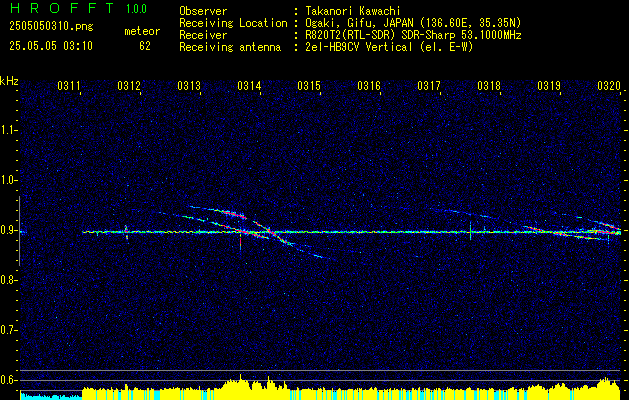Image resolution: width=629 pixels, height=400 pixels.
Task: Click the 0316 time axis marker
Action: (x=369, y=86)
